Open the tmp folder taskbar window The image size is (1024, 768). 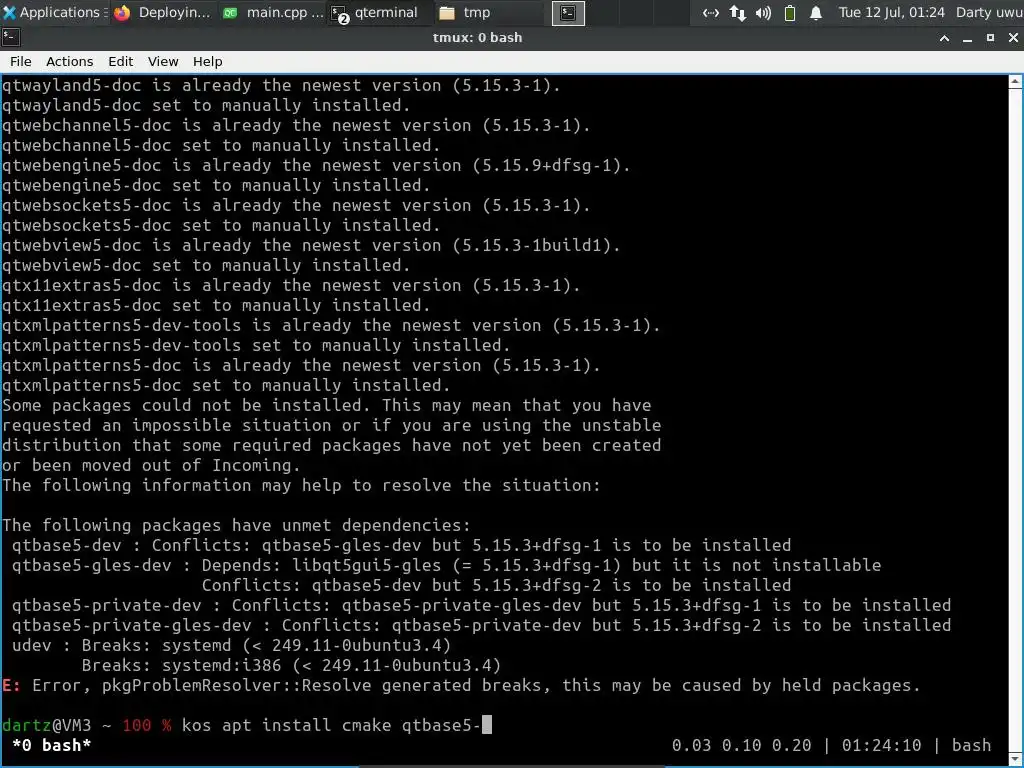coord(488,12)
